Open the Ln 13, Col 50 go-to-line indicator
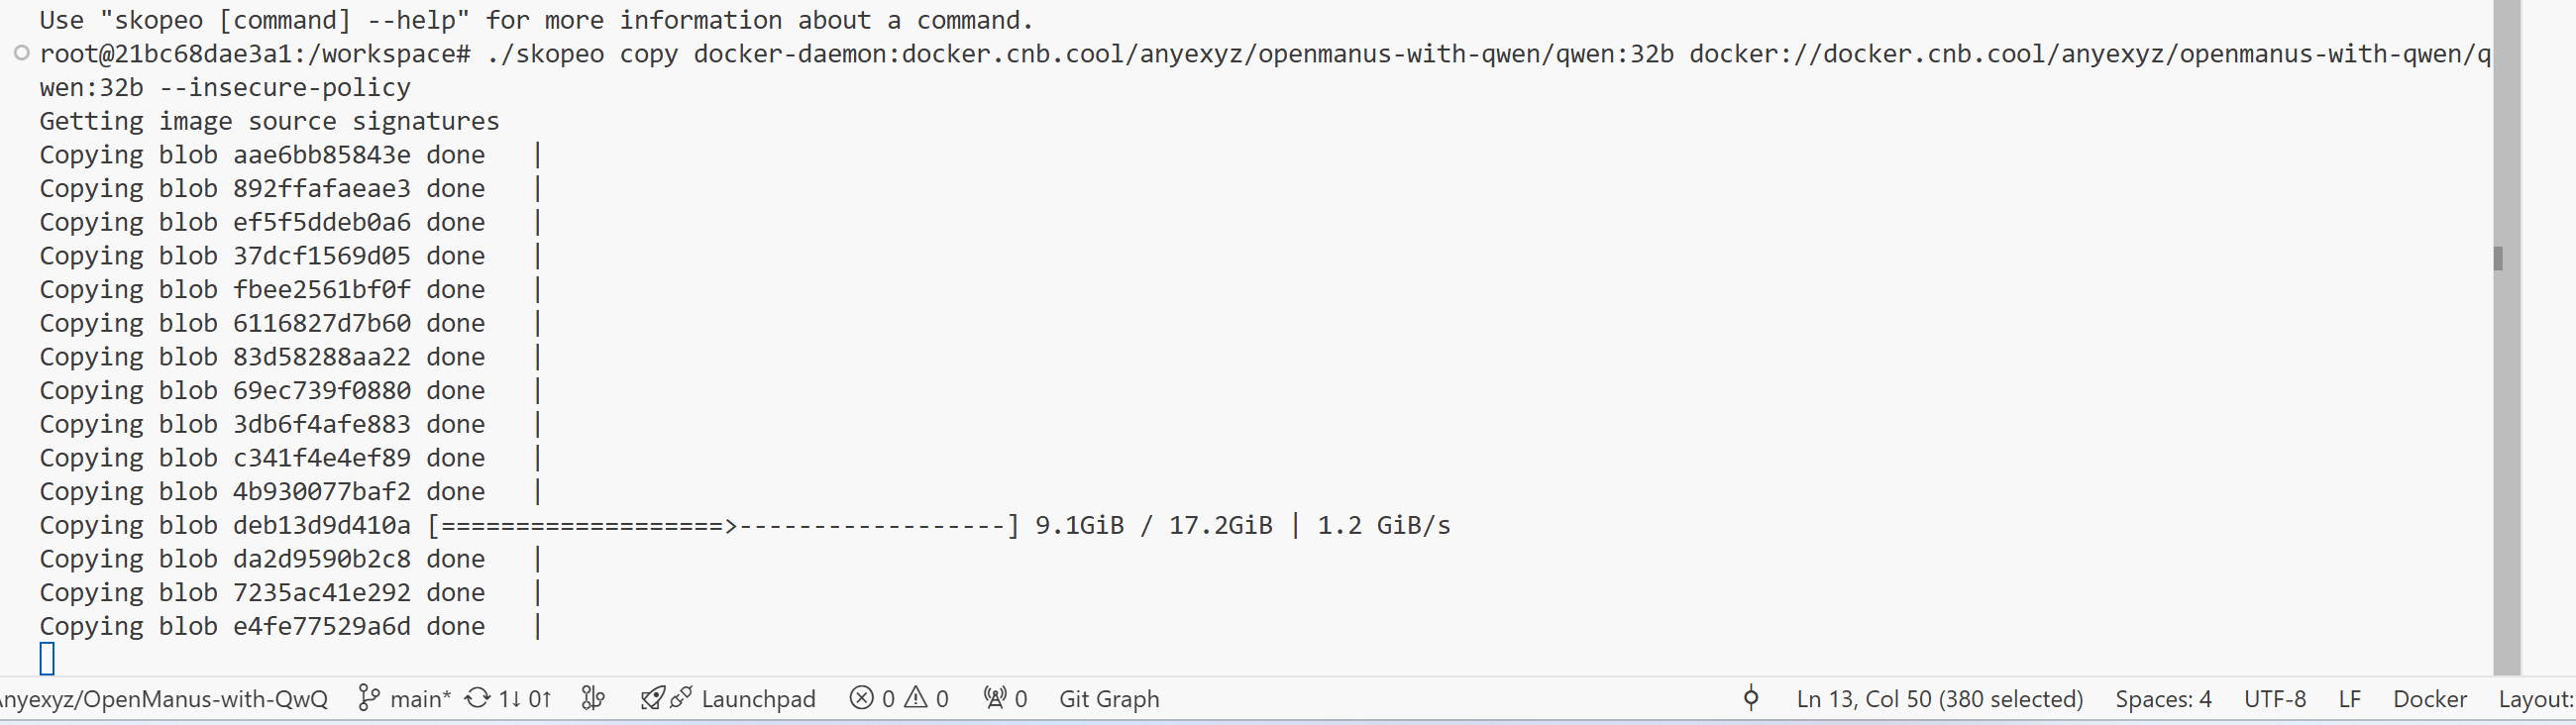 point(1939,698)
